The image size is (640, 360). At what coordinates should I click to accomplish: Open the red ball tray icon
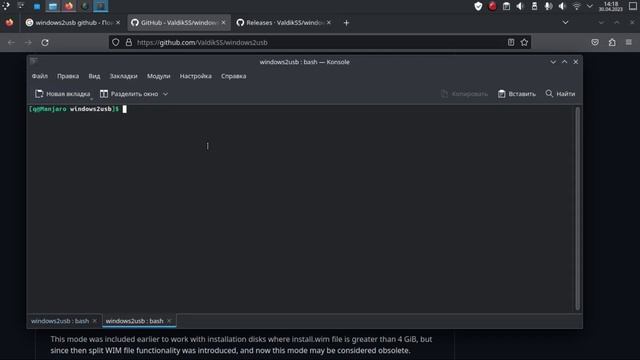coord(492,6)
